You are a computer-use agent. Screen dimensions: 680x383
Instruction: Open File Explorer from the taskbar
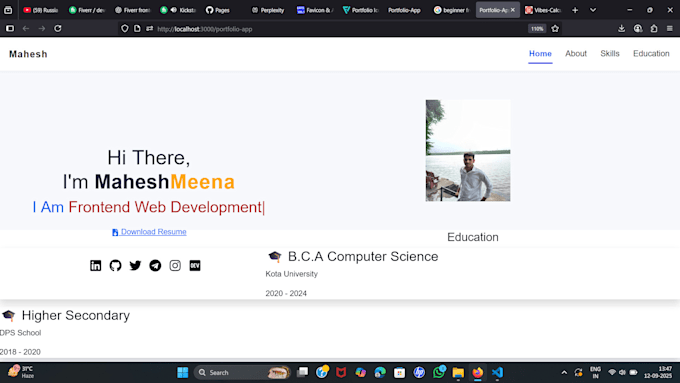coord(458,373)
